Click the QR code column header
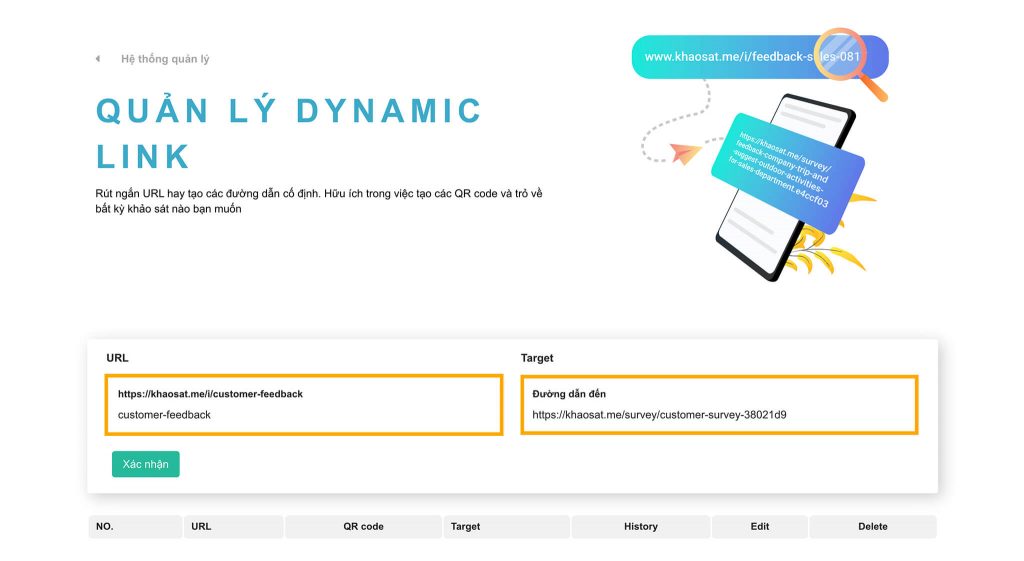The height and width of the screenshot is (561, 1024). click(364, 526)
